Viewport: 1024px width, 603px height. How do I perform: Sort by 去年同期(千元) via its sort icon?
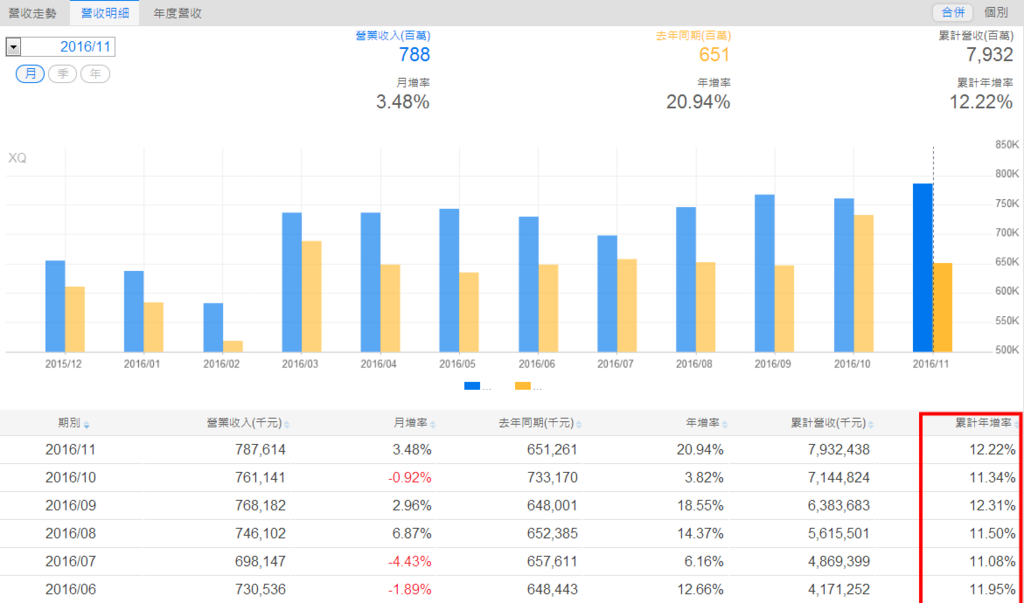[579, 425]
